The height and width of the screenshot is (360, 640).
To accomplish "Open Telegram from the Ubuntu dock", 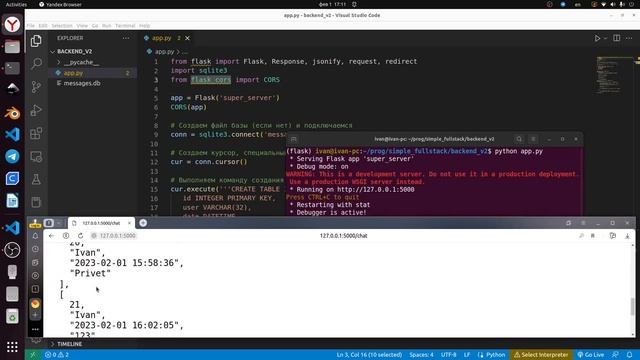I will coord(12,156).
